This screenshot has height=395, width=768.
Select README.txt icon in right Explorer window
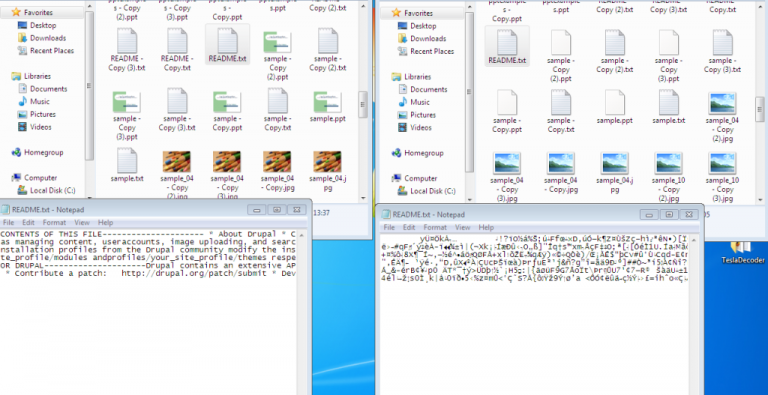pyautogui.click(x=507, y=47)
